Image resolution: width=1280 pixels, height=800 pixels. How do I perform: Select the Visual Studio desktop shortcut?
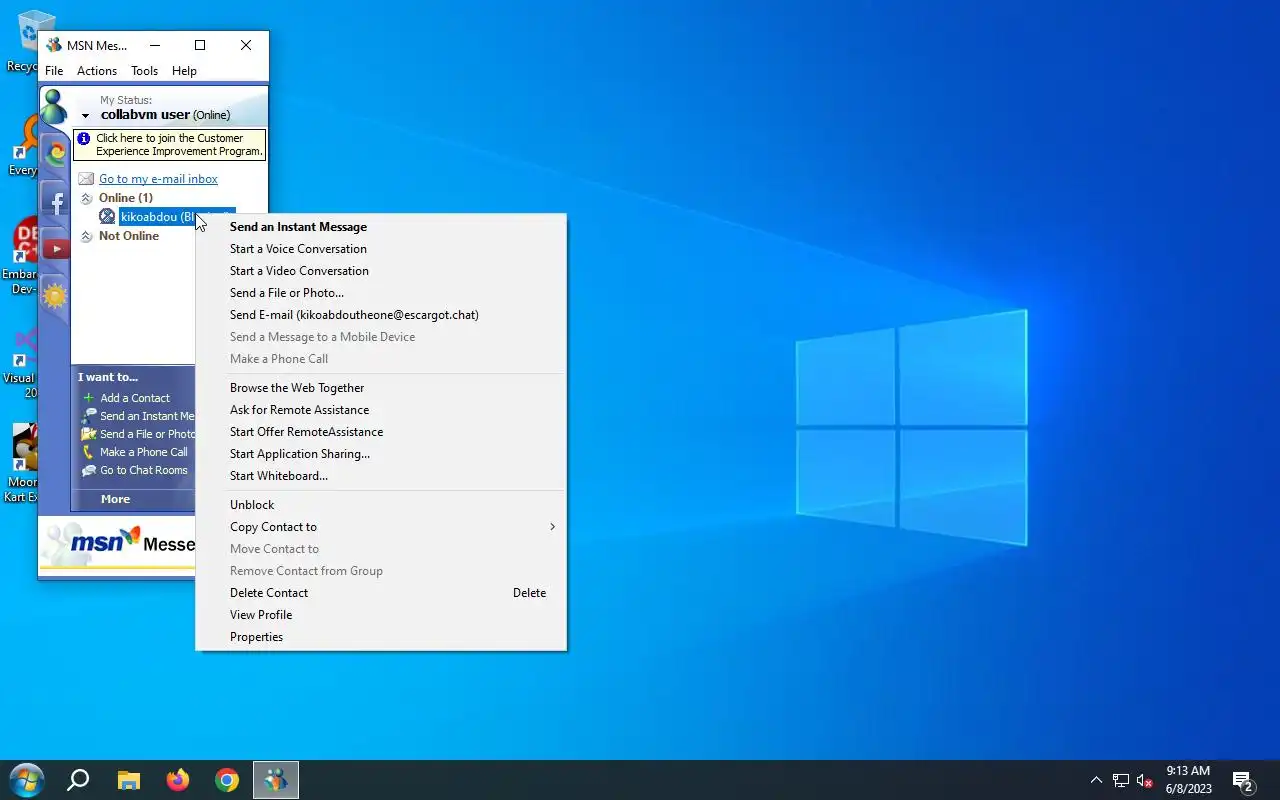tap(22, 360)
